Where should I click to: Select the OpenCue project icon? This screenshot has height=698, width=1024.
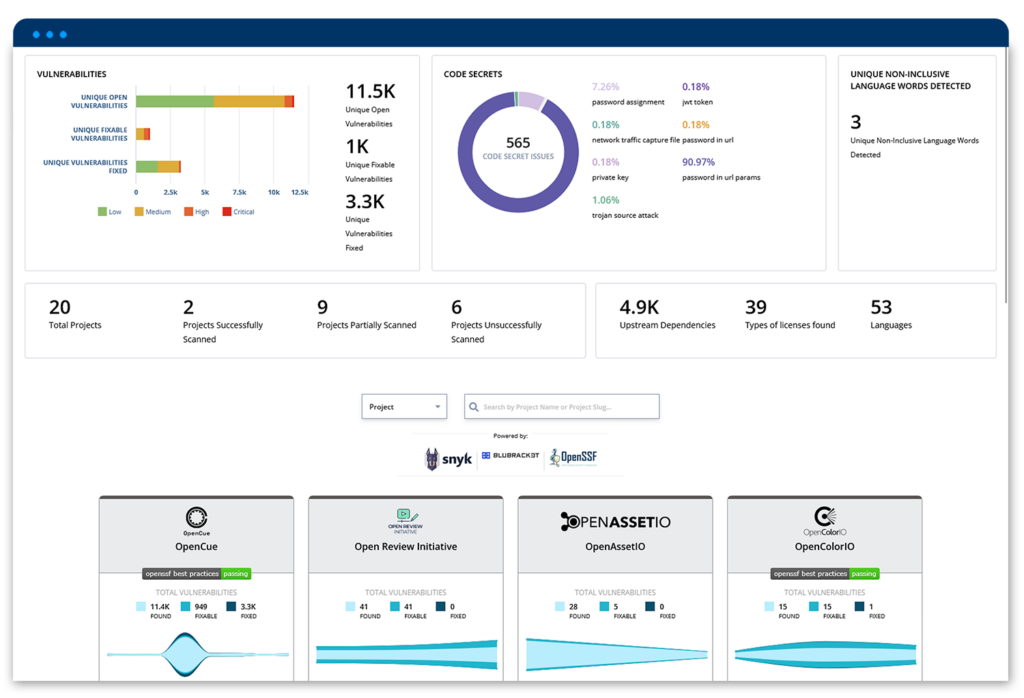tap(195, 518)
